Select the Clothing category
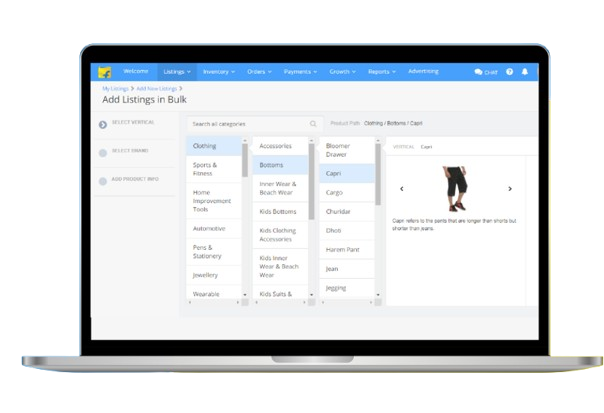Image resolution: width=604 pixels, height=413 pixels. pos(214,146)
